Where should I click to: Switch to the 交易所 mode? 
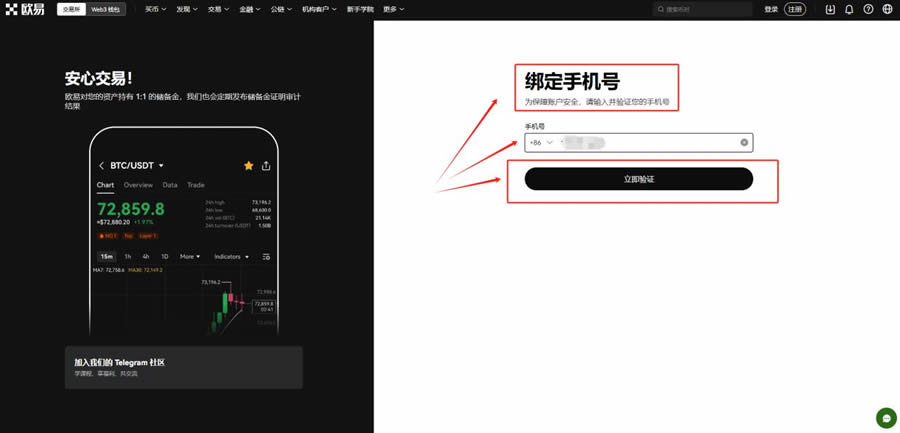71,9
